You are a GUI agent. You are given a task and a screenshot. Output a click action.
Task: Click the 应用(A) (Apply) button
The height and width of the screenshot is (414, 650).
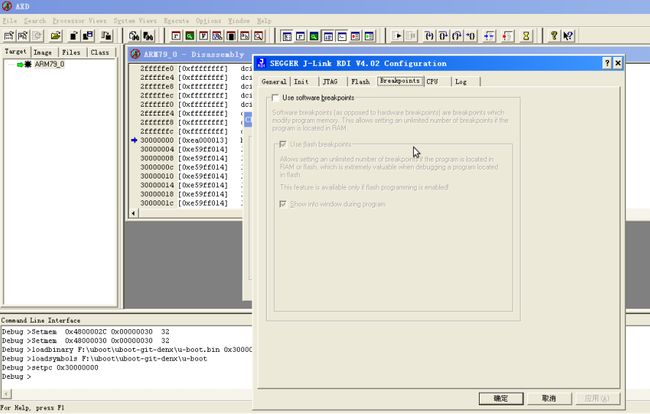tap(597, 398)
